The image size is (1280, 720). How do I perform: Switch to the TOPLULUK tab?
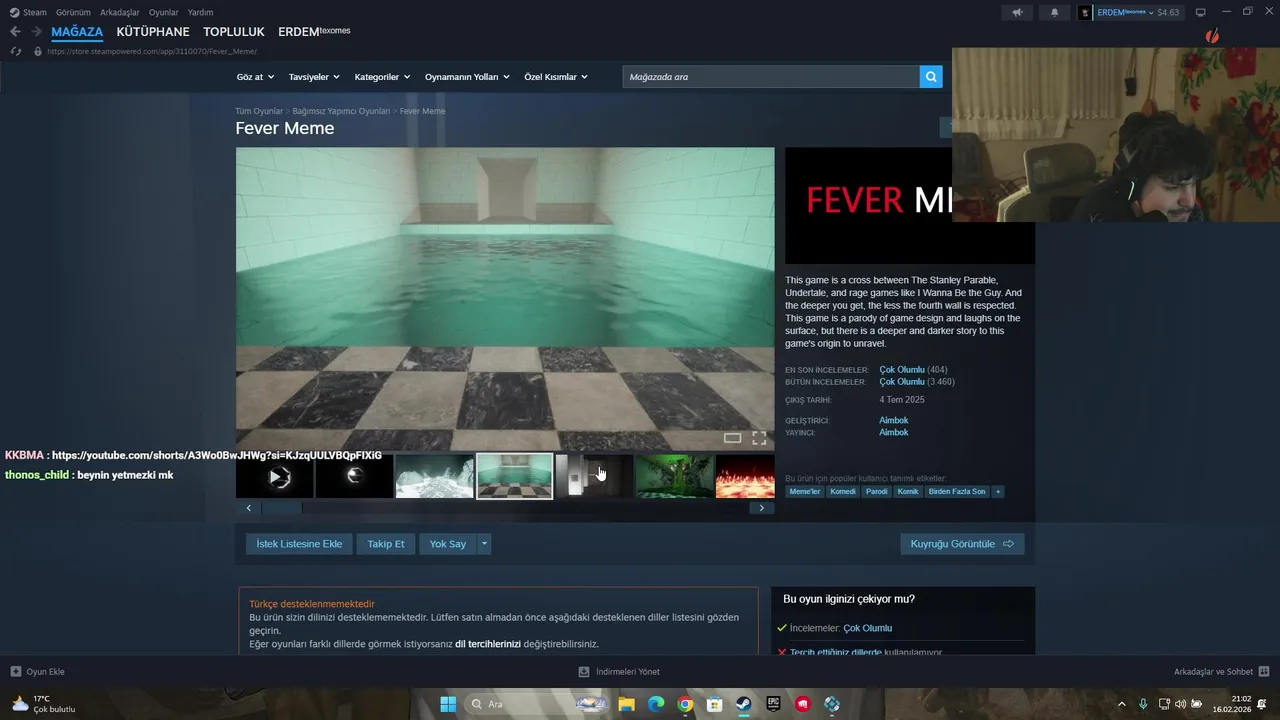pos(234,32)
